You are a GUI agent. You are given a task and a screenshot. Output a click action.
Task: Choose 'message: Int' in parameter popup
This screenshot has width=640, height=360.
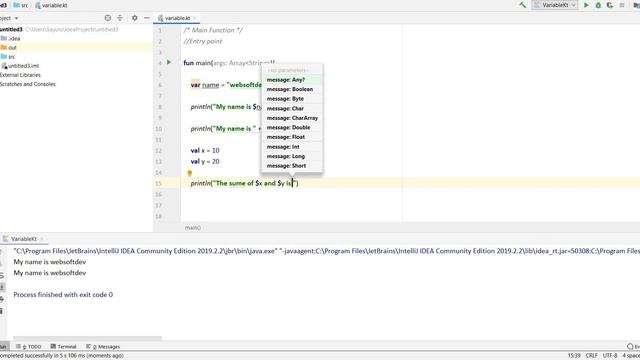(x=292, y=147)
